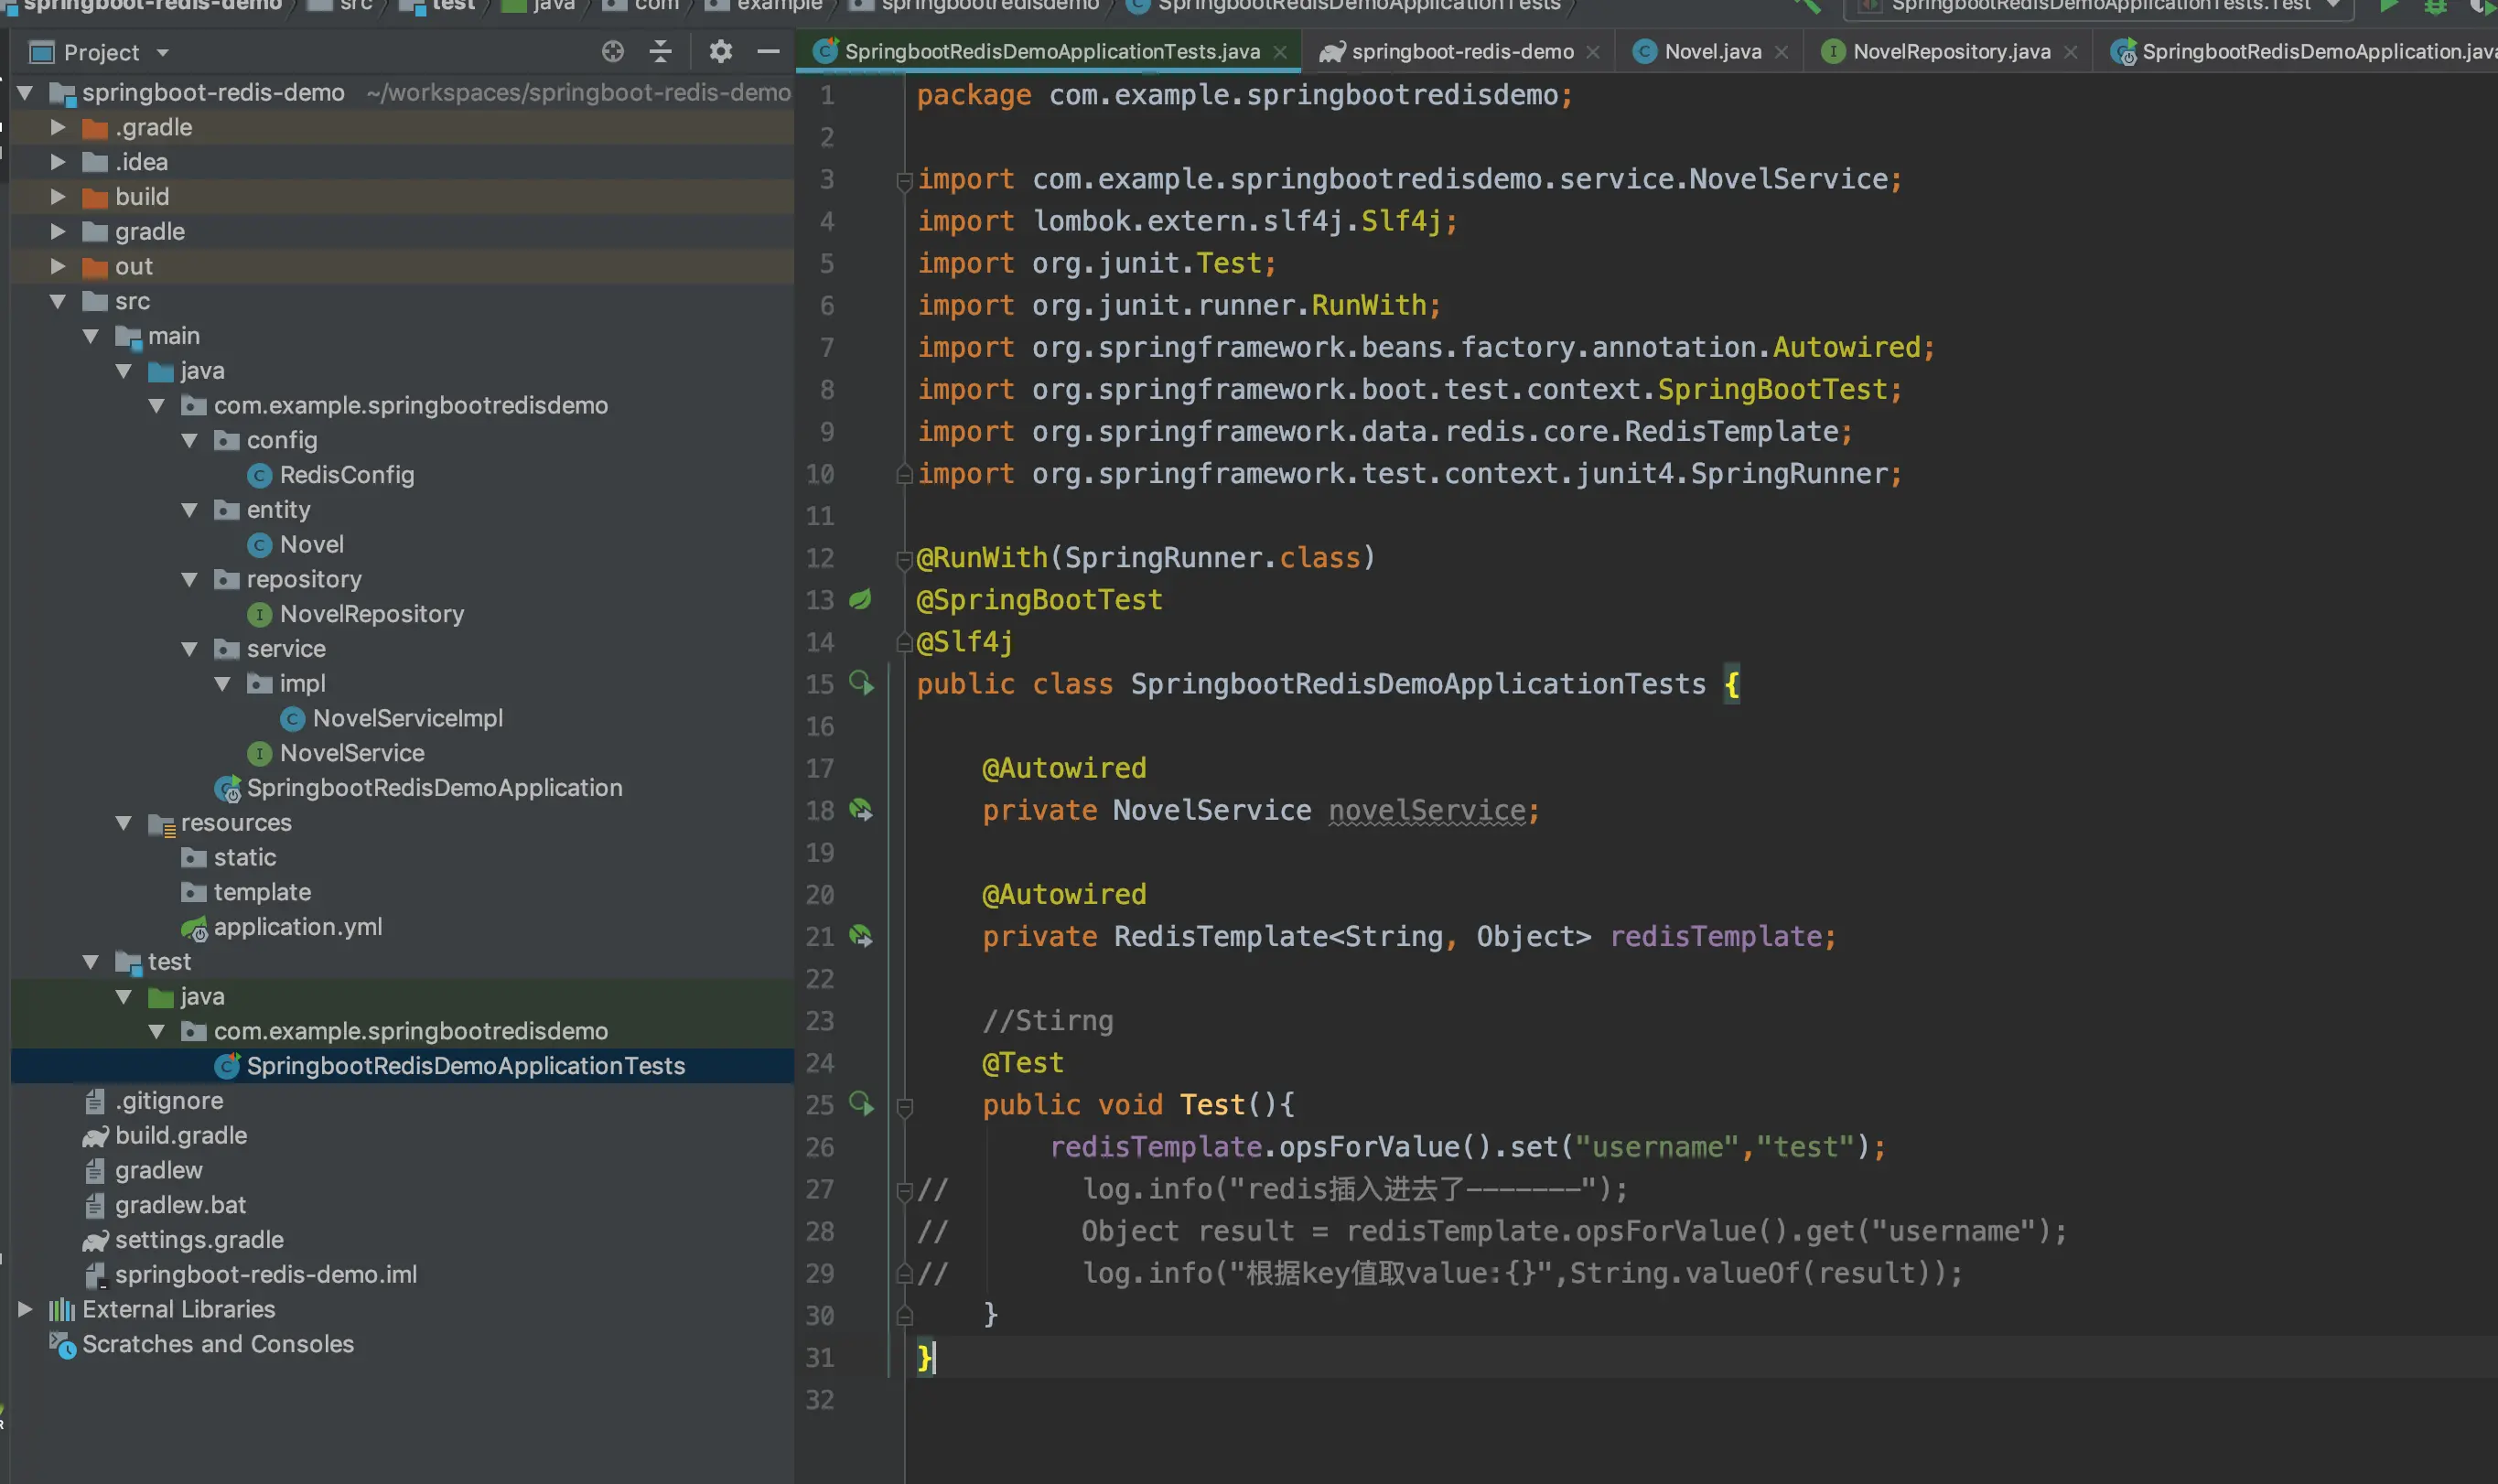Expand the .gradle folder

(58, 127)
